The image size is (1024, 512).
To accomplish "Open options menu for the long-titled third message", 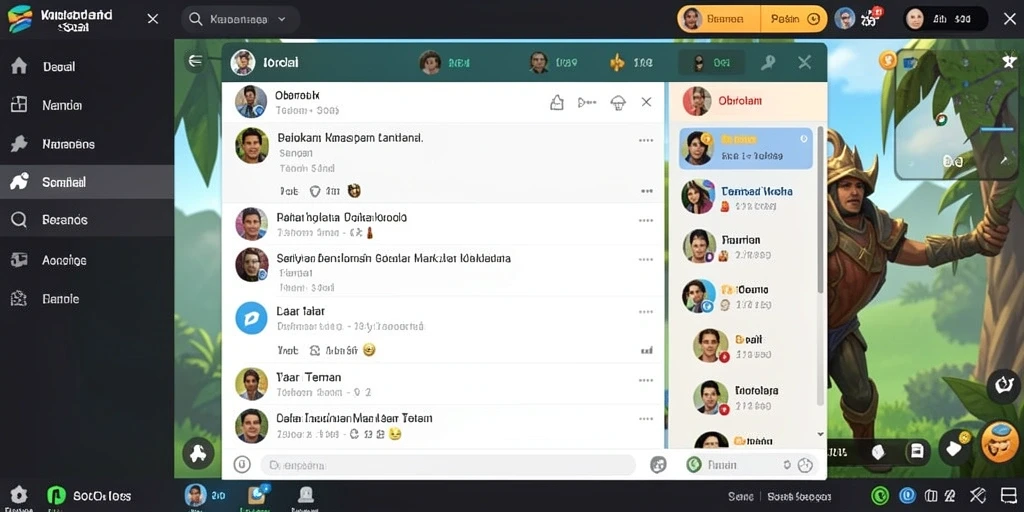I will click(646, 259).
